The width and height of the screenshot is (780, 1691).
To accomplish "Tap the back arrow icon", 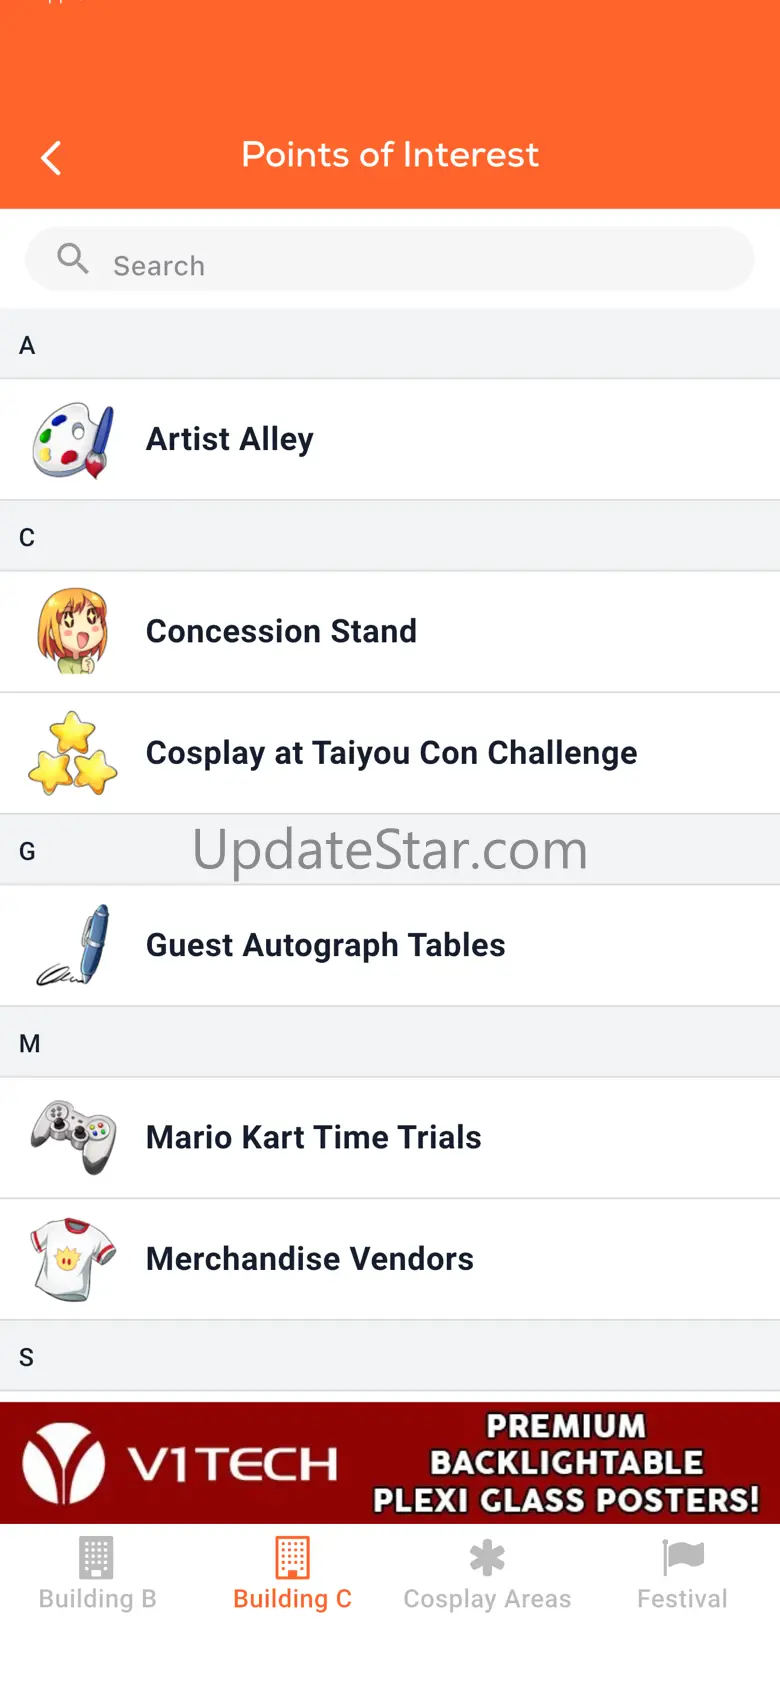I will (51, 157).
